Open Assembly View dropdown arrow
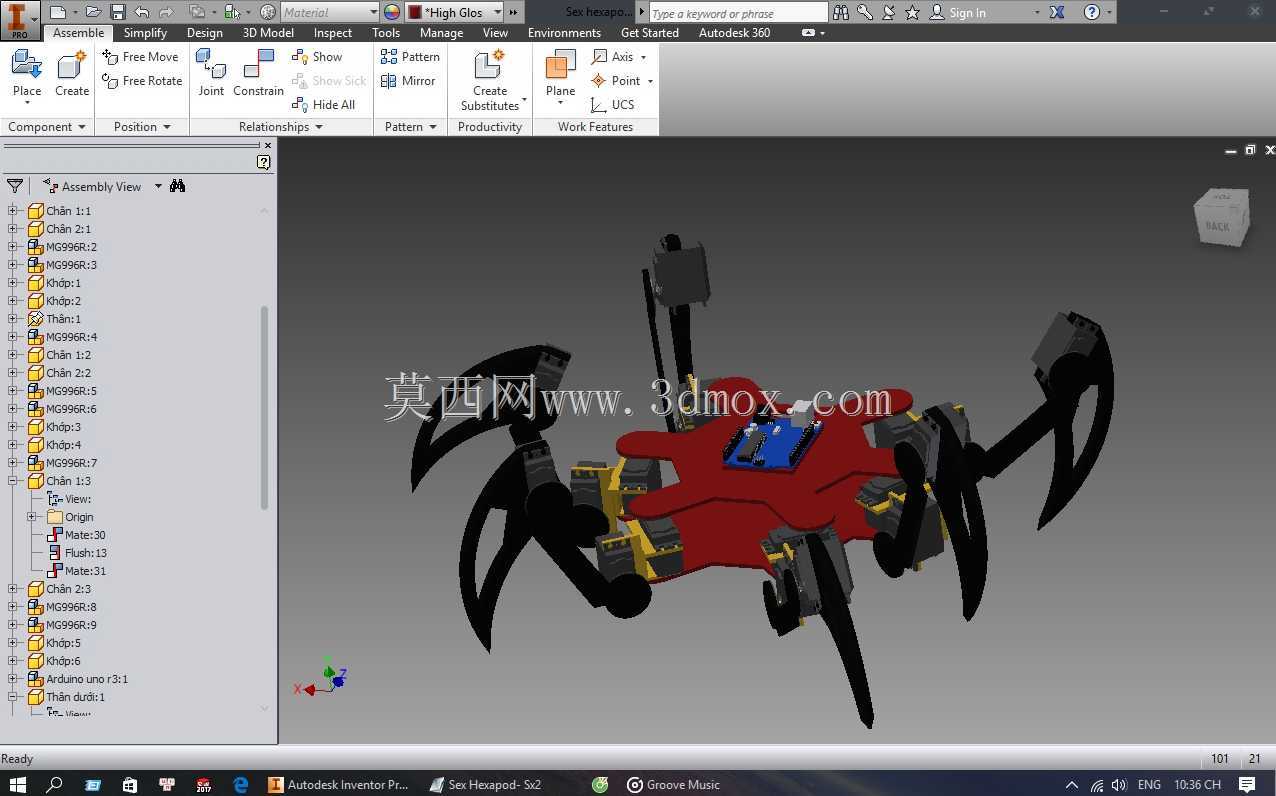This screenshot has height=796, width=1276. tap(158, 186)
